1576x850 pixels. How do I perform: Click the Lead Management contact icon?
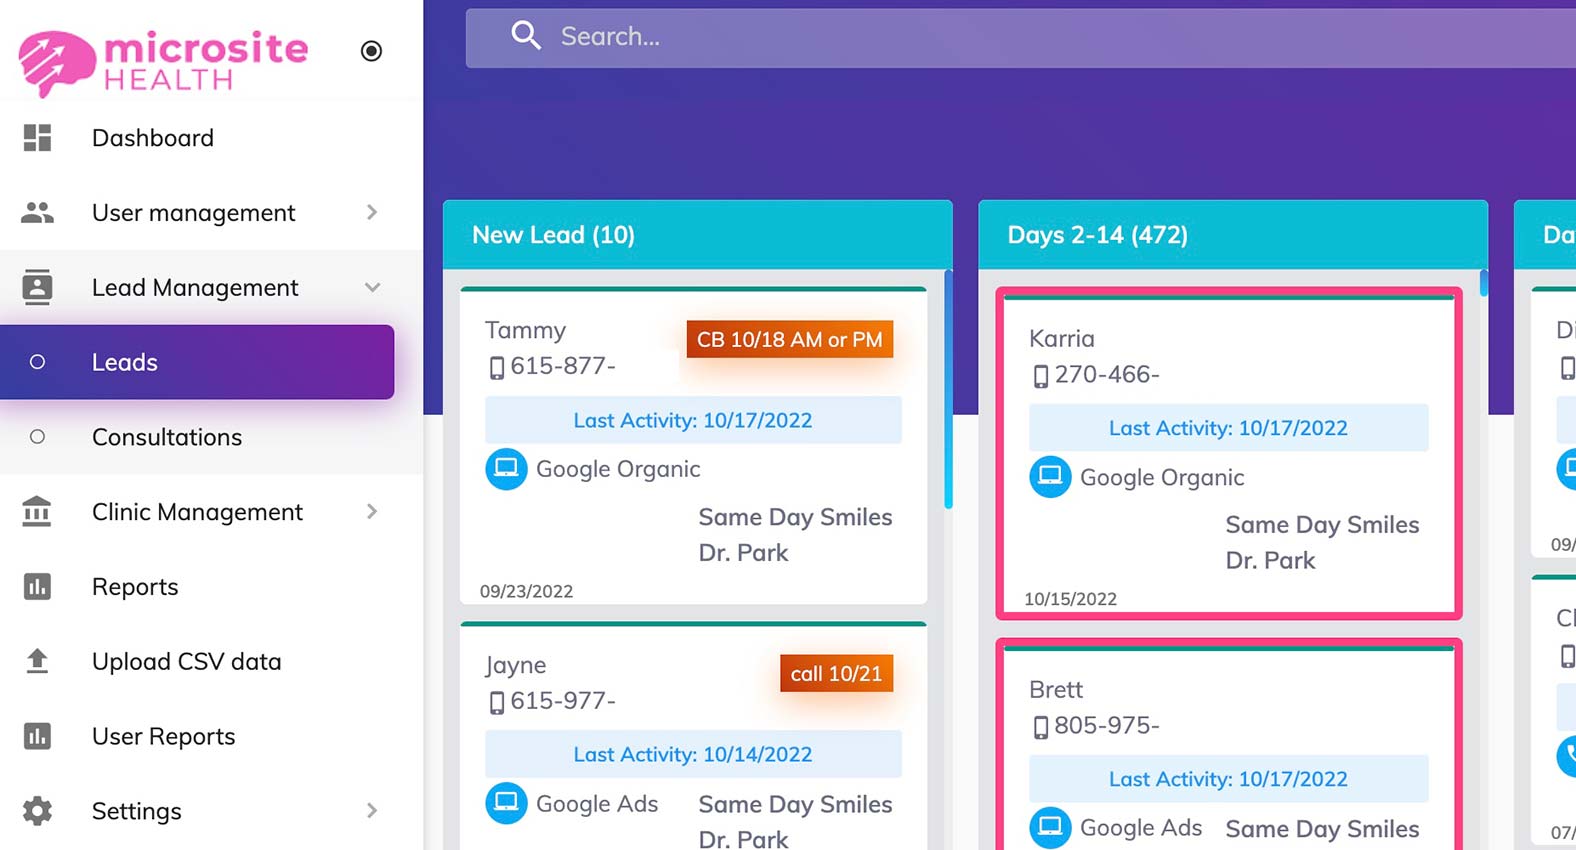pyautogui.click(x=37, y=287)
